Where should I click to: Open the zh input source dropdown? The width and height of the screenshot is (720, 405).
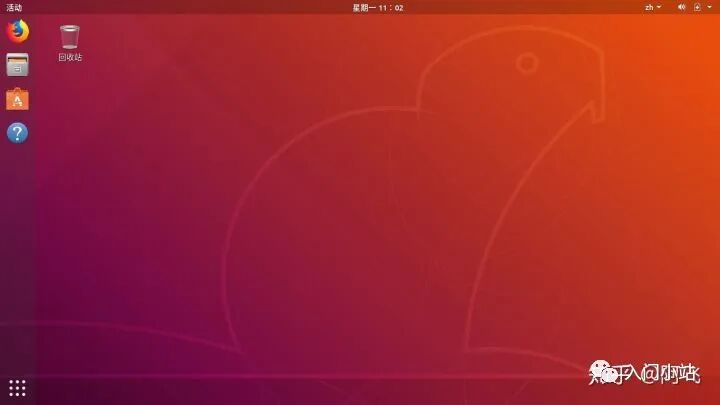pyautogui.click(x=653, y=7)
